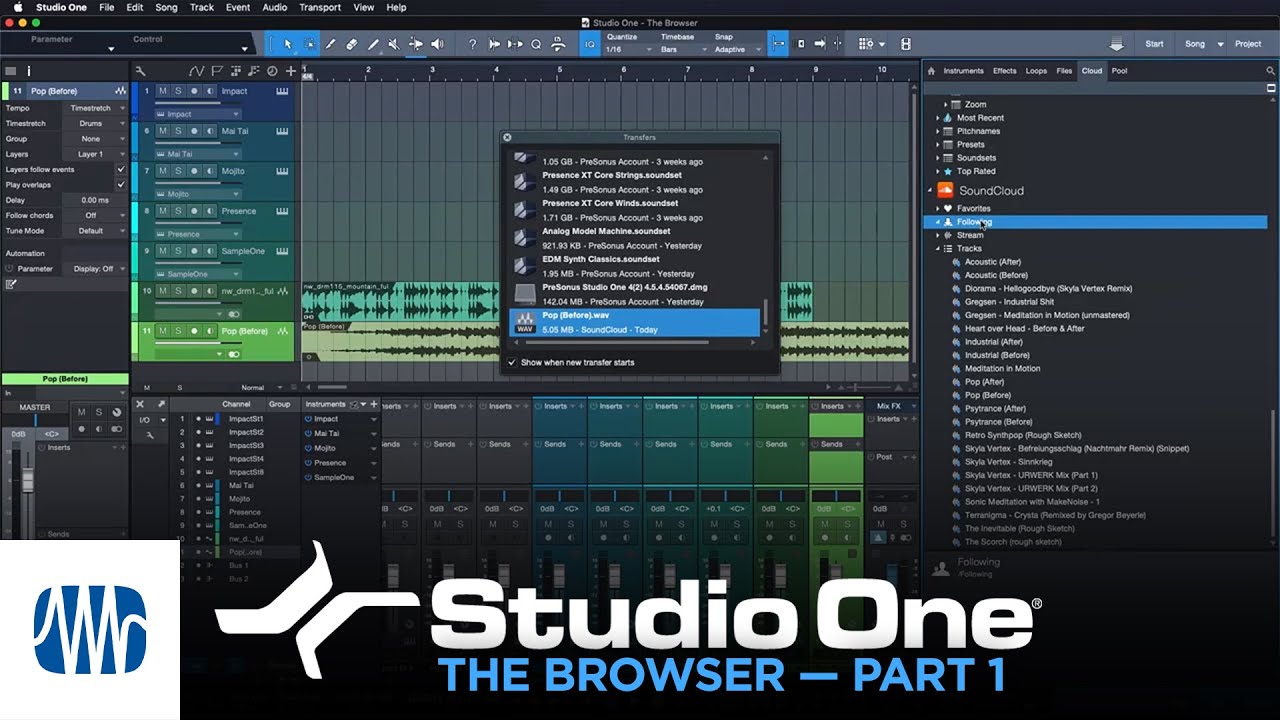Select Pop (Before).wav in Transfers
The height and width of the screenshot is (720, 1280).
(634, 322)
